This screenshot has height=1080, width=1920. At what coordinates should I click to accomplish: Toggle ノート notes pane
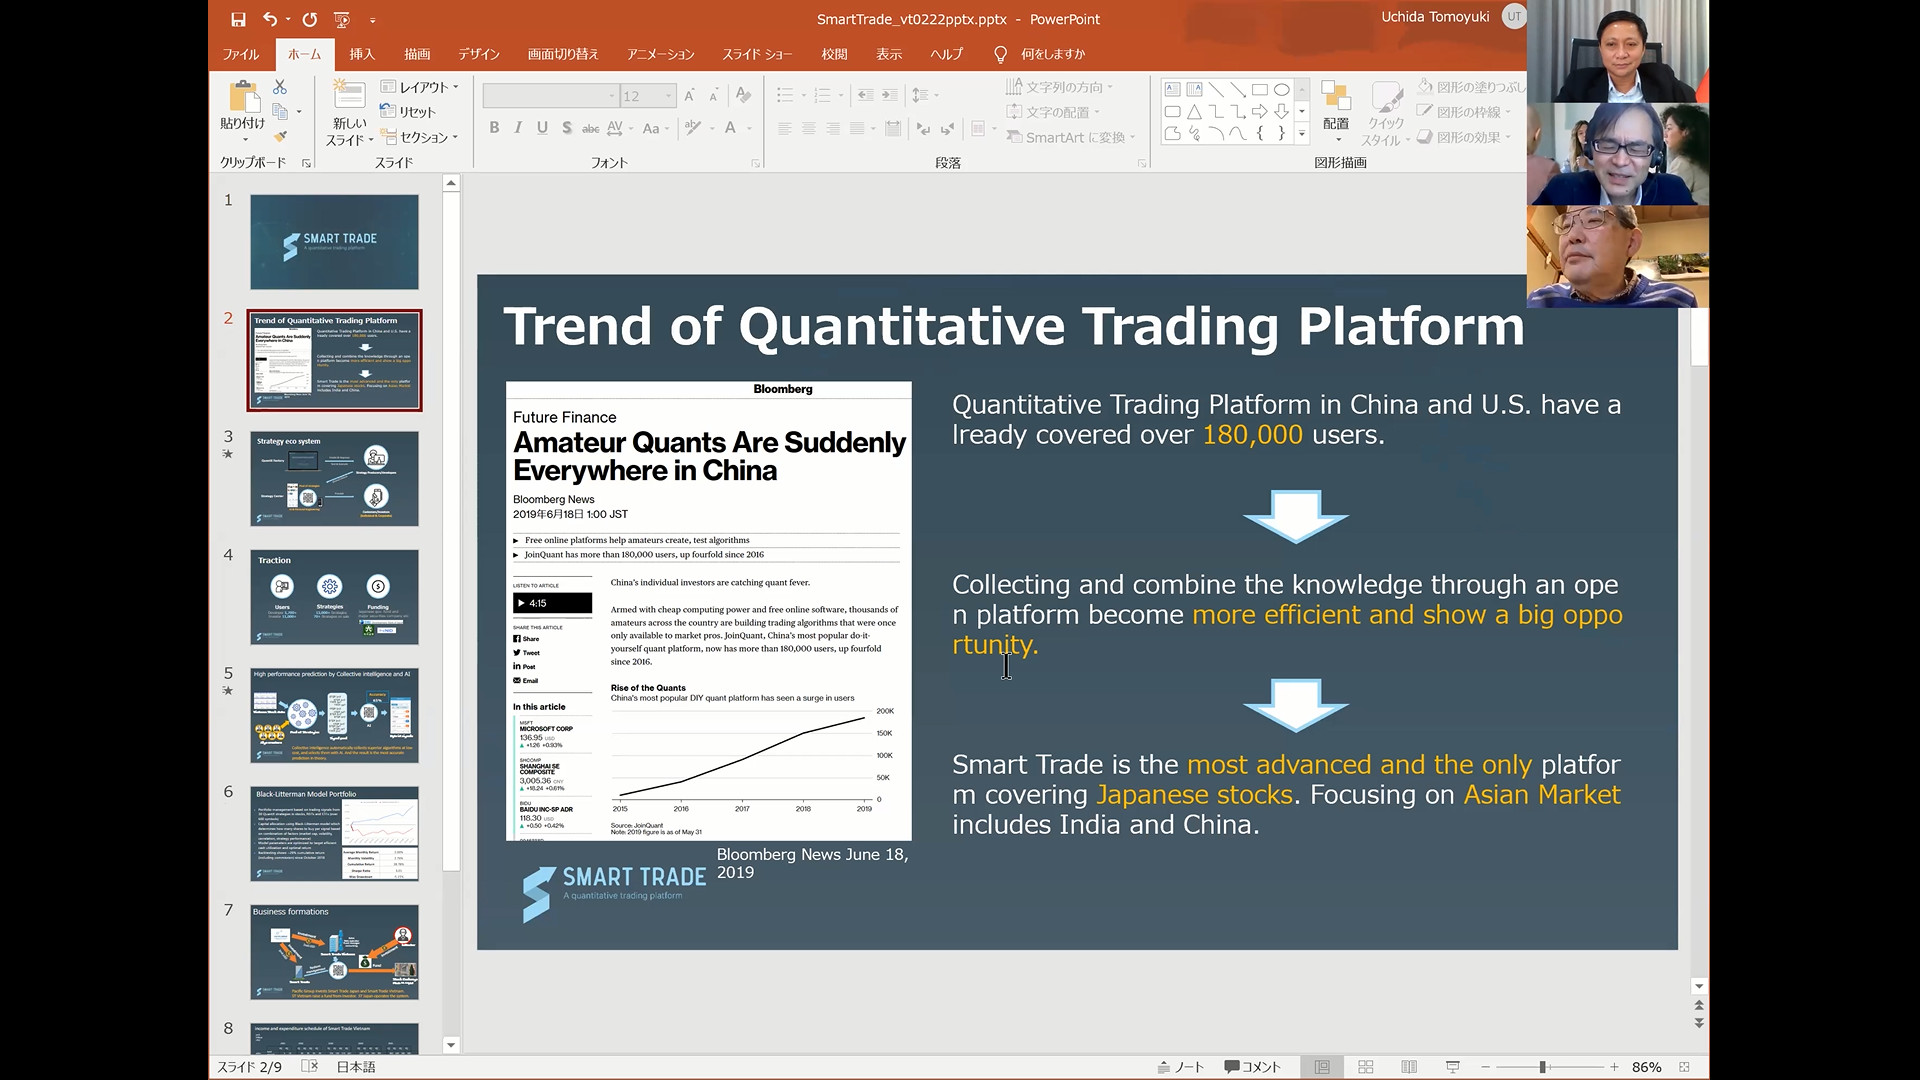[1181, 1067]
